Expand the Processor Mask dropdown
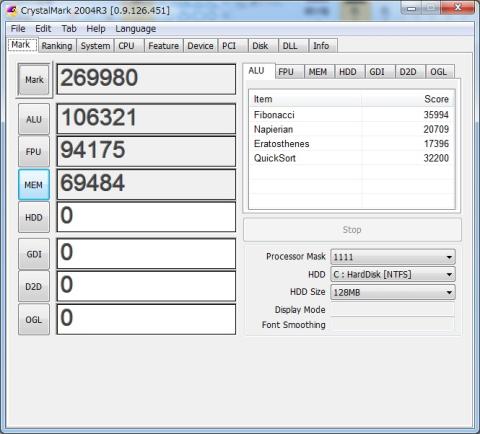 tap(393, 257)
